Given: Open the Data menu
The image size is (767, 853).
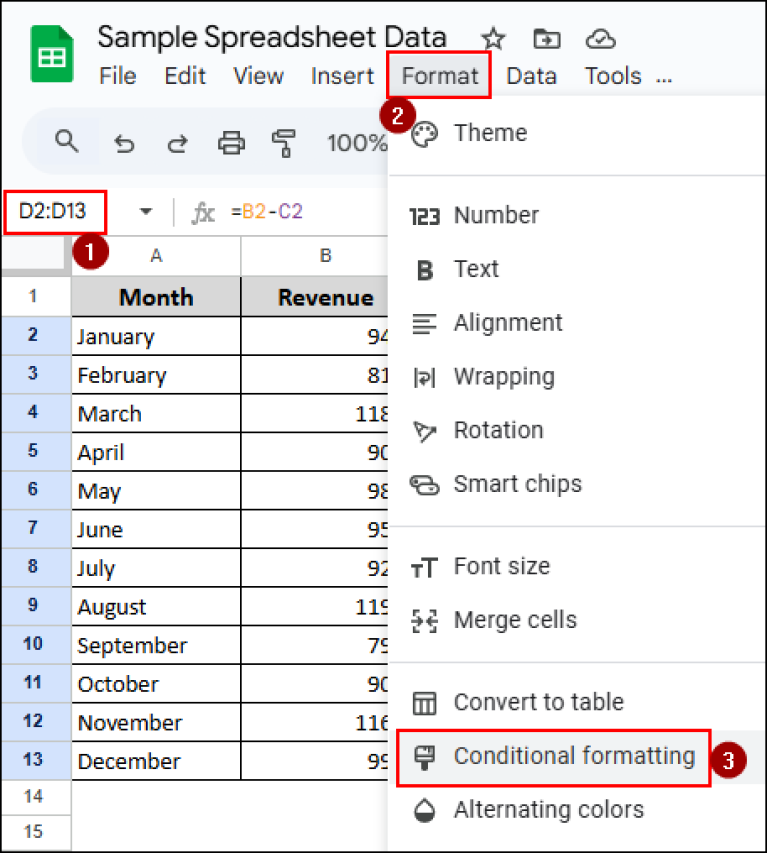Looking at the screenshot, I should click(x=532, y=76).
